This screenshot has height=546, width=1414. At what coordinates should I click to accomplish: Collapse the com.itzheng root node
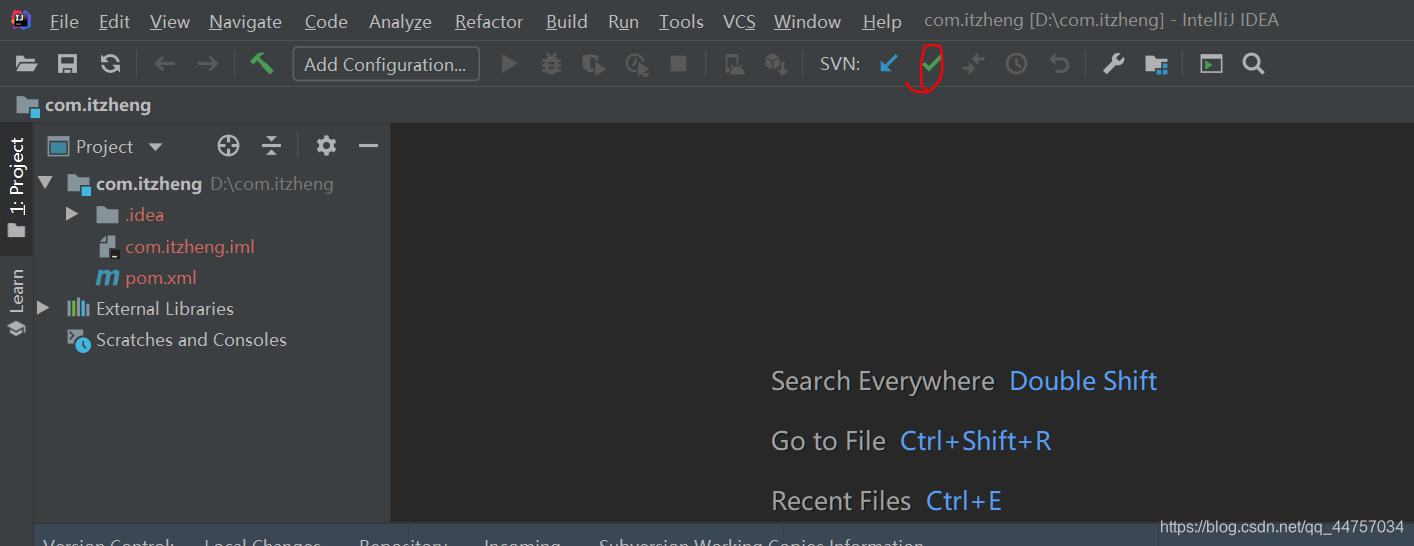(44, 183)
